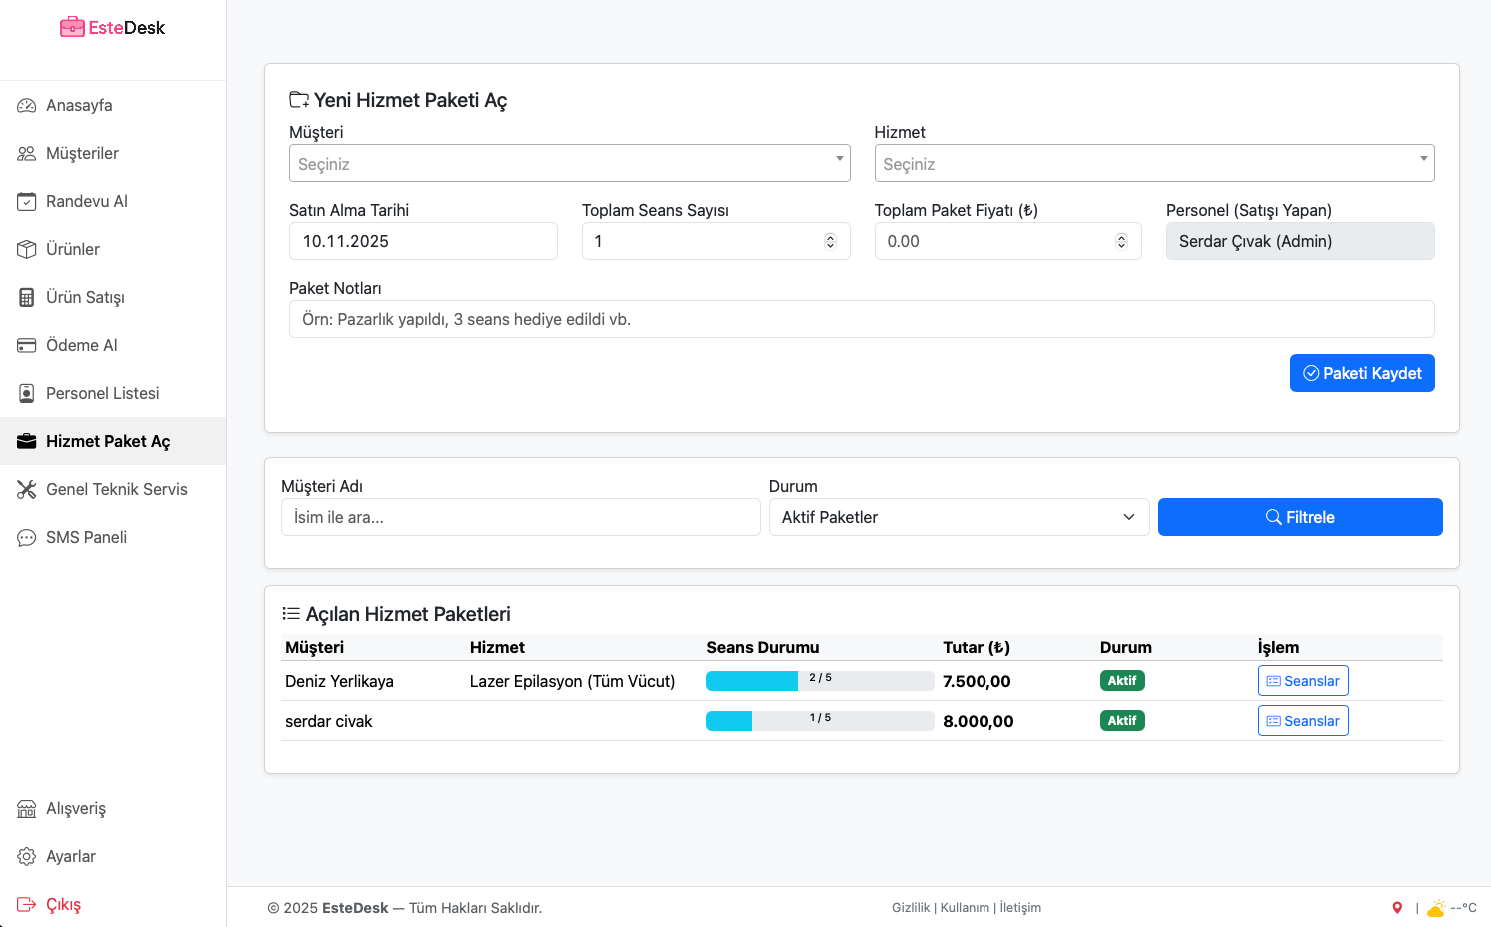Click the weather icon in the footer

pos(1436,908)
